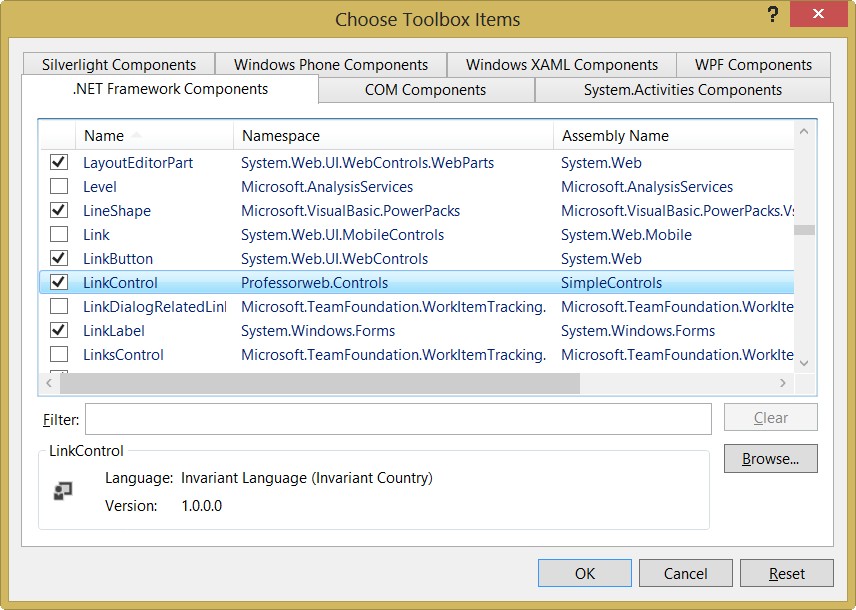
Task: Switch to the COM Components tab
Action: [426, 90]
